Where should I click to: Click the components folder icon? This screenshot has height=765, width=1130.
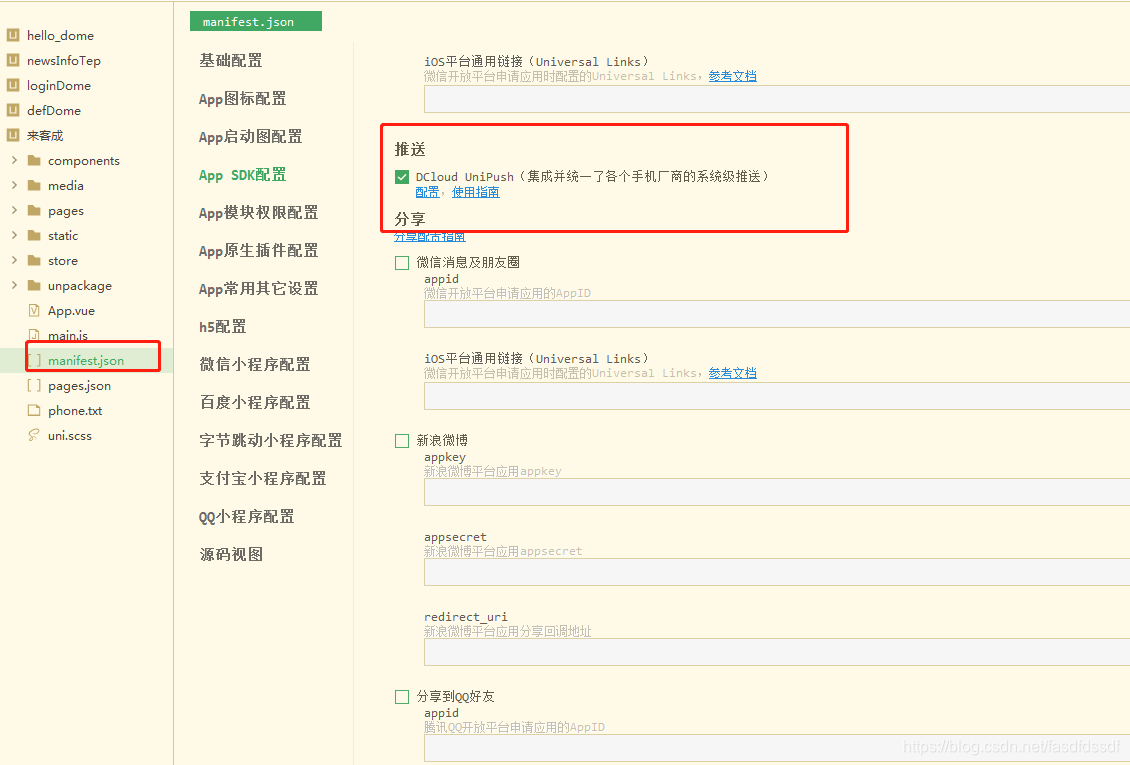(34, 160)
